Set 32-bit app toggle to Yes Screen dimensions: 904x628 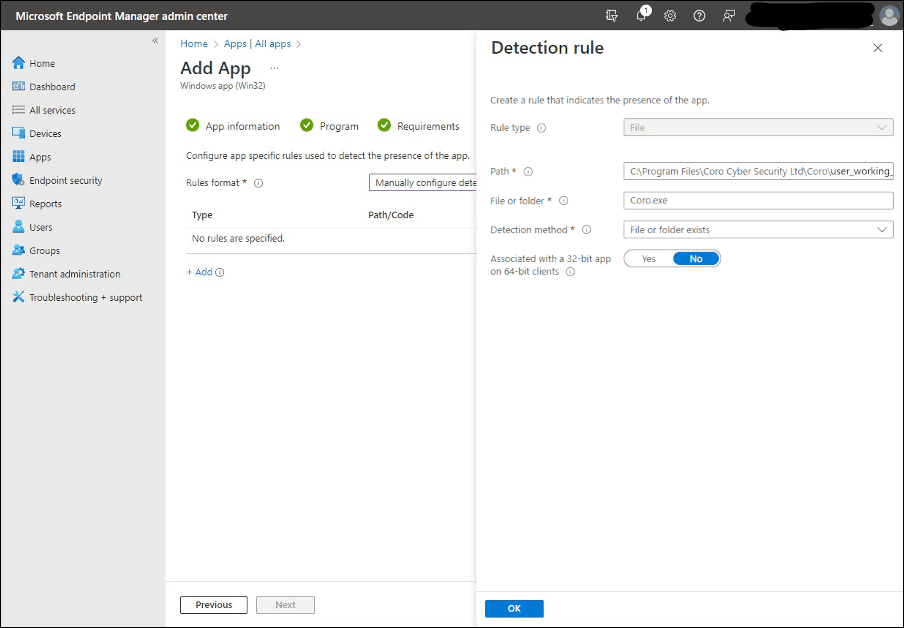pyautogui.click(x=649, y=259)
